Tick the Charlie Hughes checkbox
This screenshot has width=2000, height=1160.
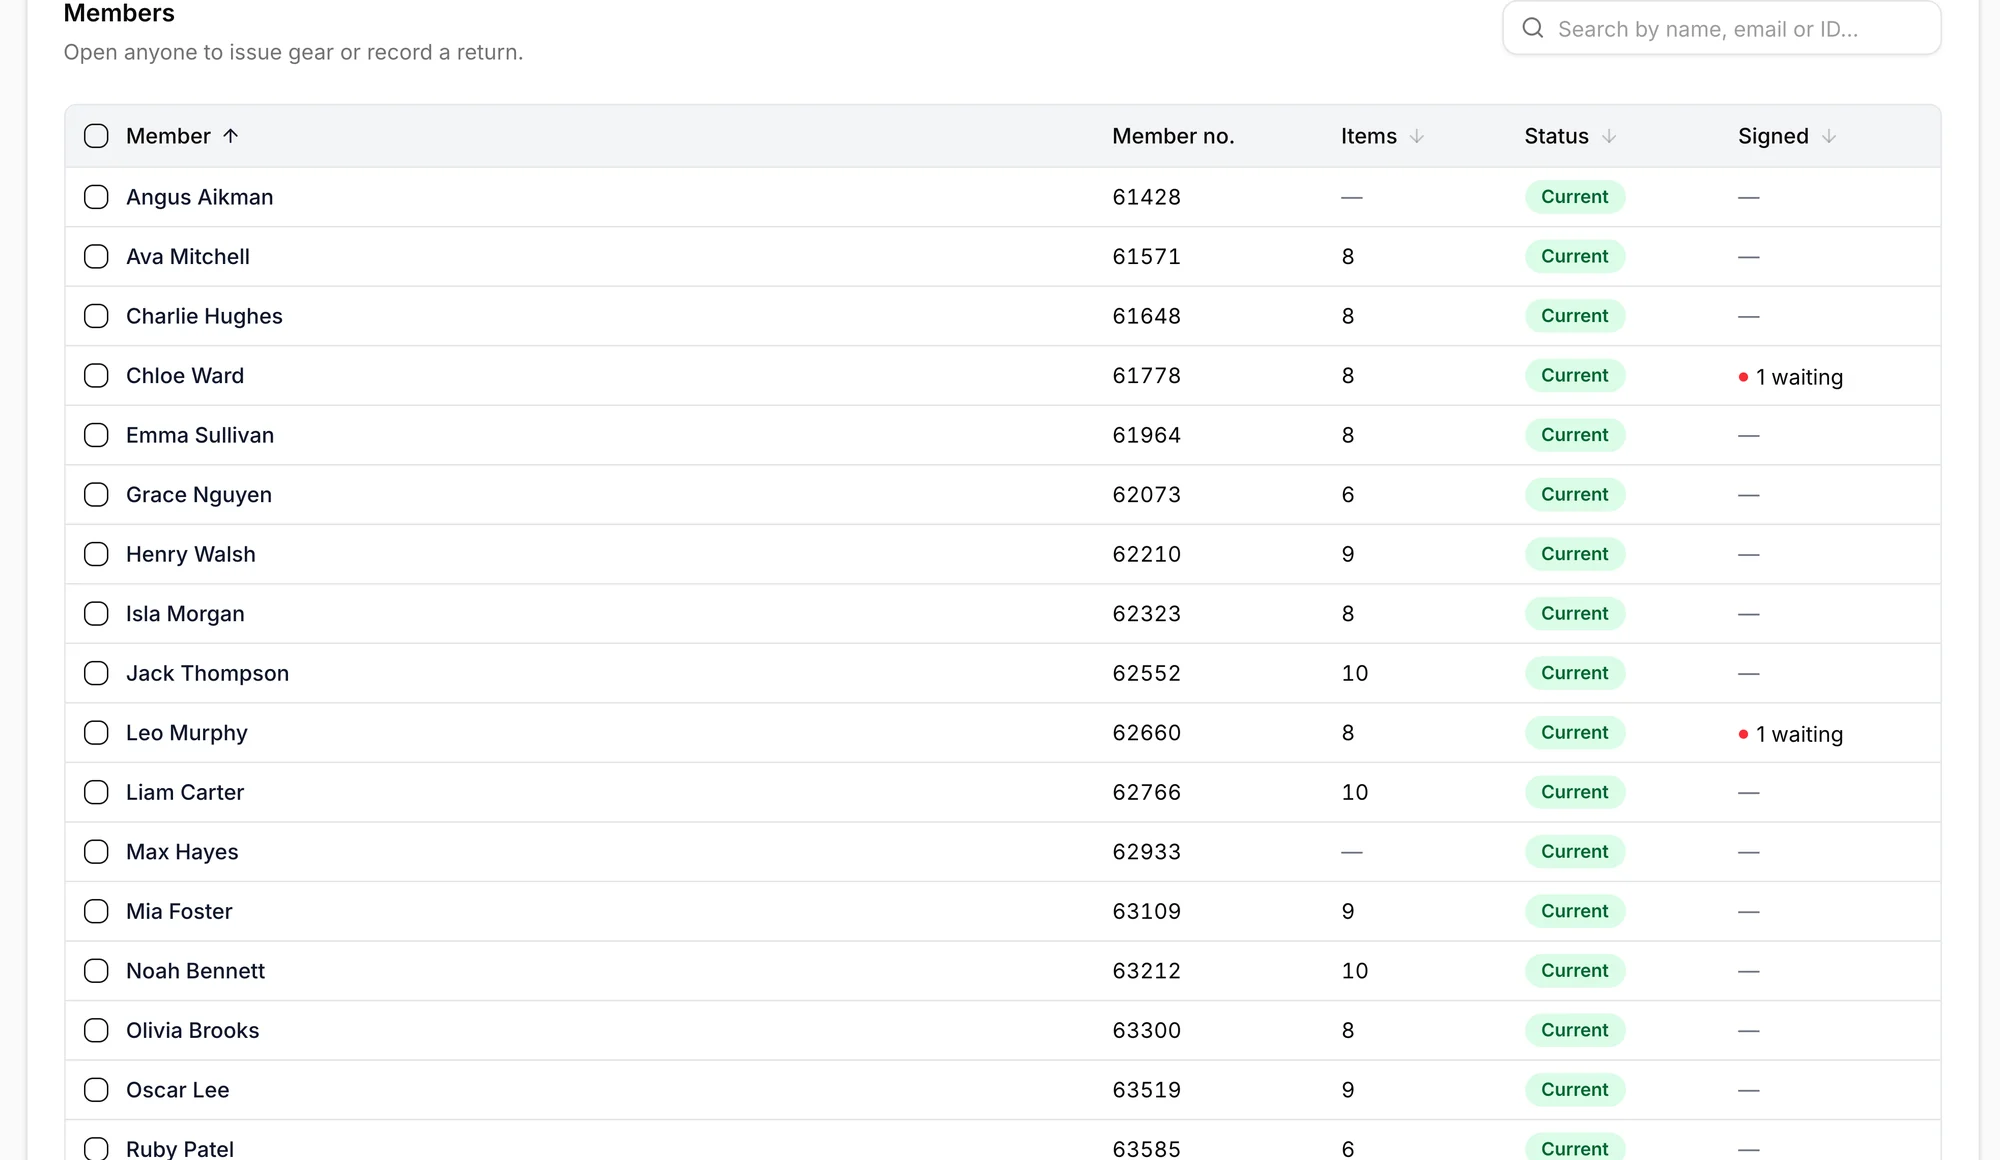pyautogui.click(x=96, y=316)
